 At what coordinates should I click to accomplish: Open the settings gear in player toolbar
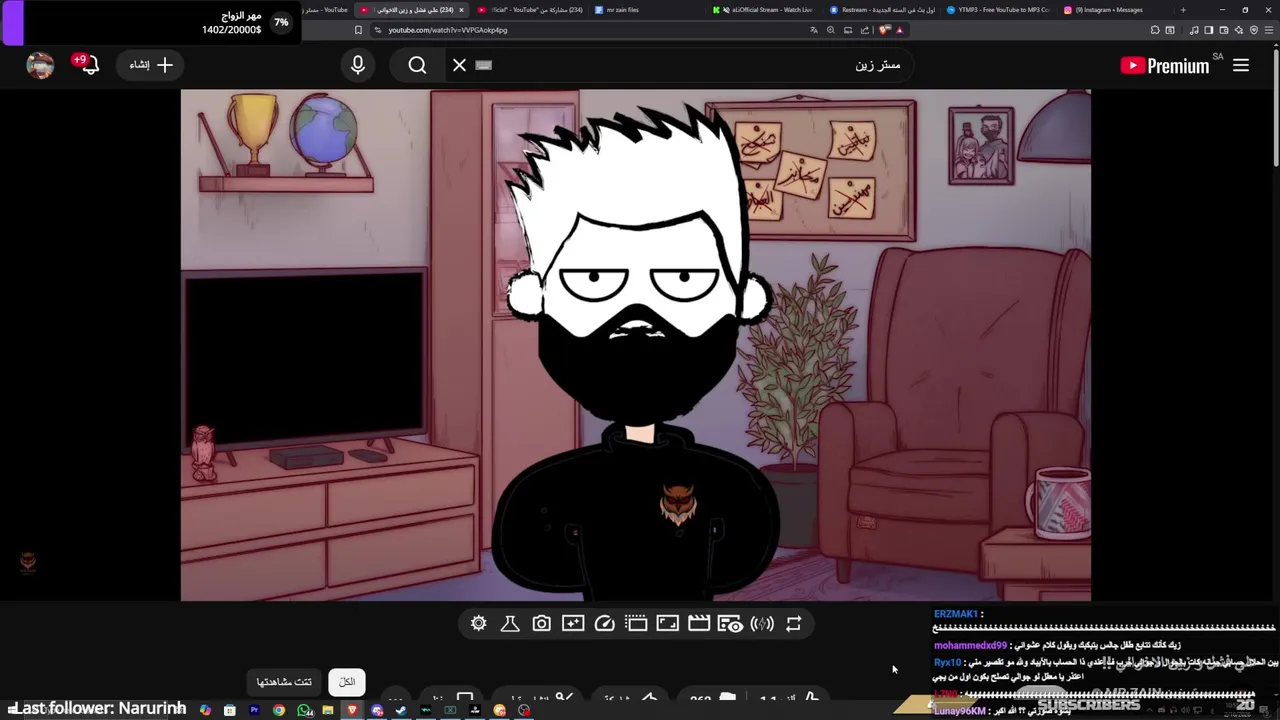coord(479,624)
